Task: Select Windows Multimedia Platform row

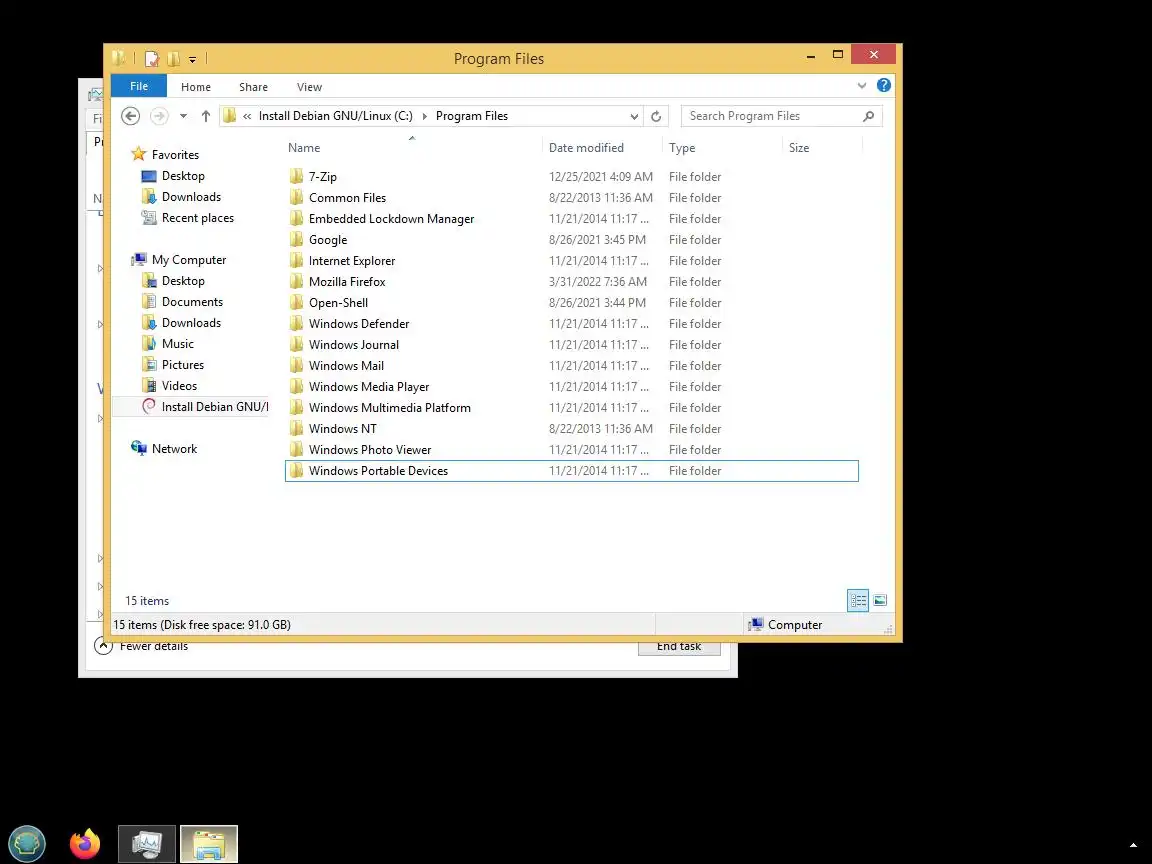Action: [x=572, y=408]
